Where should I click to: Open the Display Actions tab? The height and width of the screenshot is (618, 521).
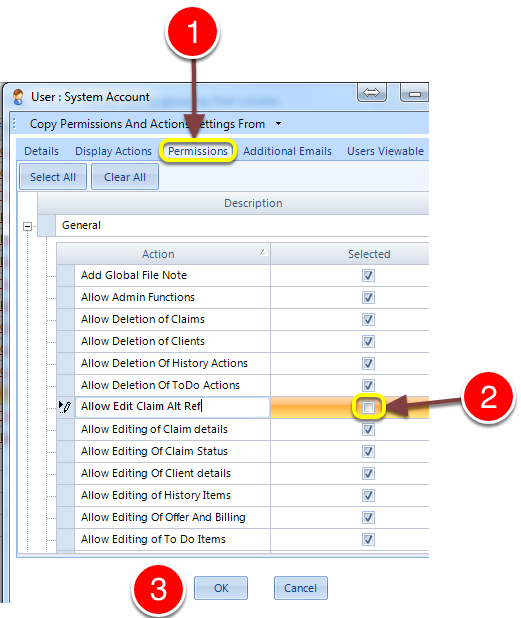point(113,151)
